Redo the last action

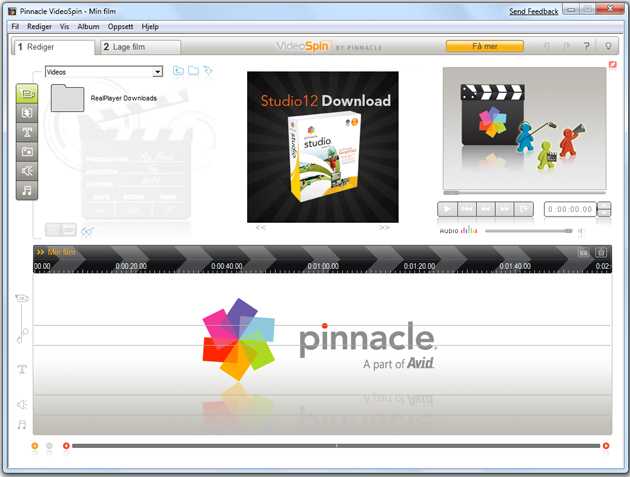(567, 46)
